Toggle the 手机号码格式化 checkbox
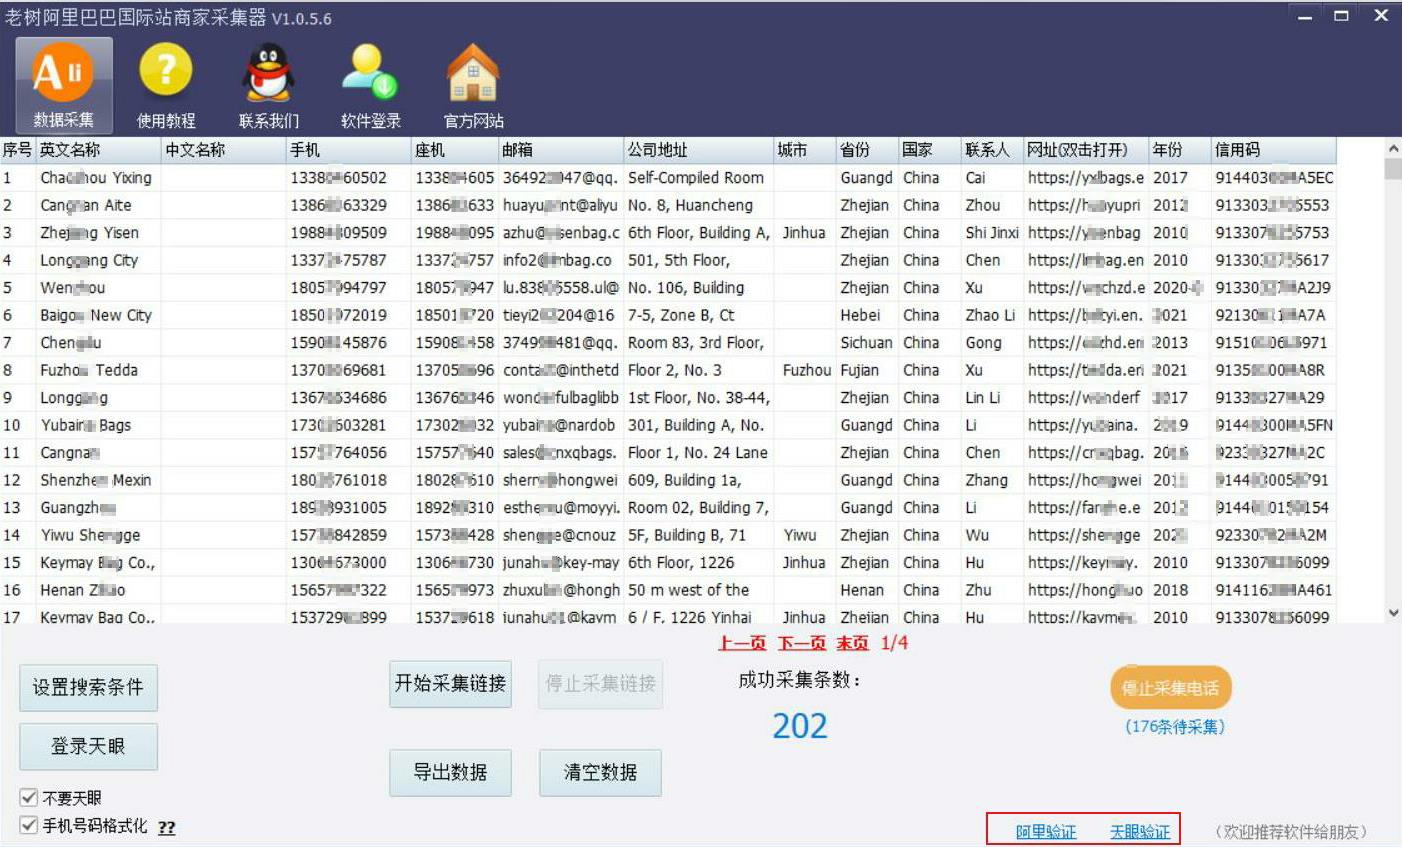This screenshot has height=847, width=1402. [28, 826]
